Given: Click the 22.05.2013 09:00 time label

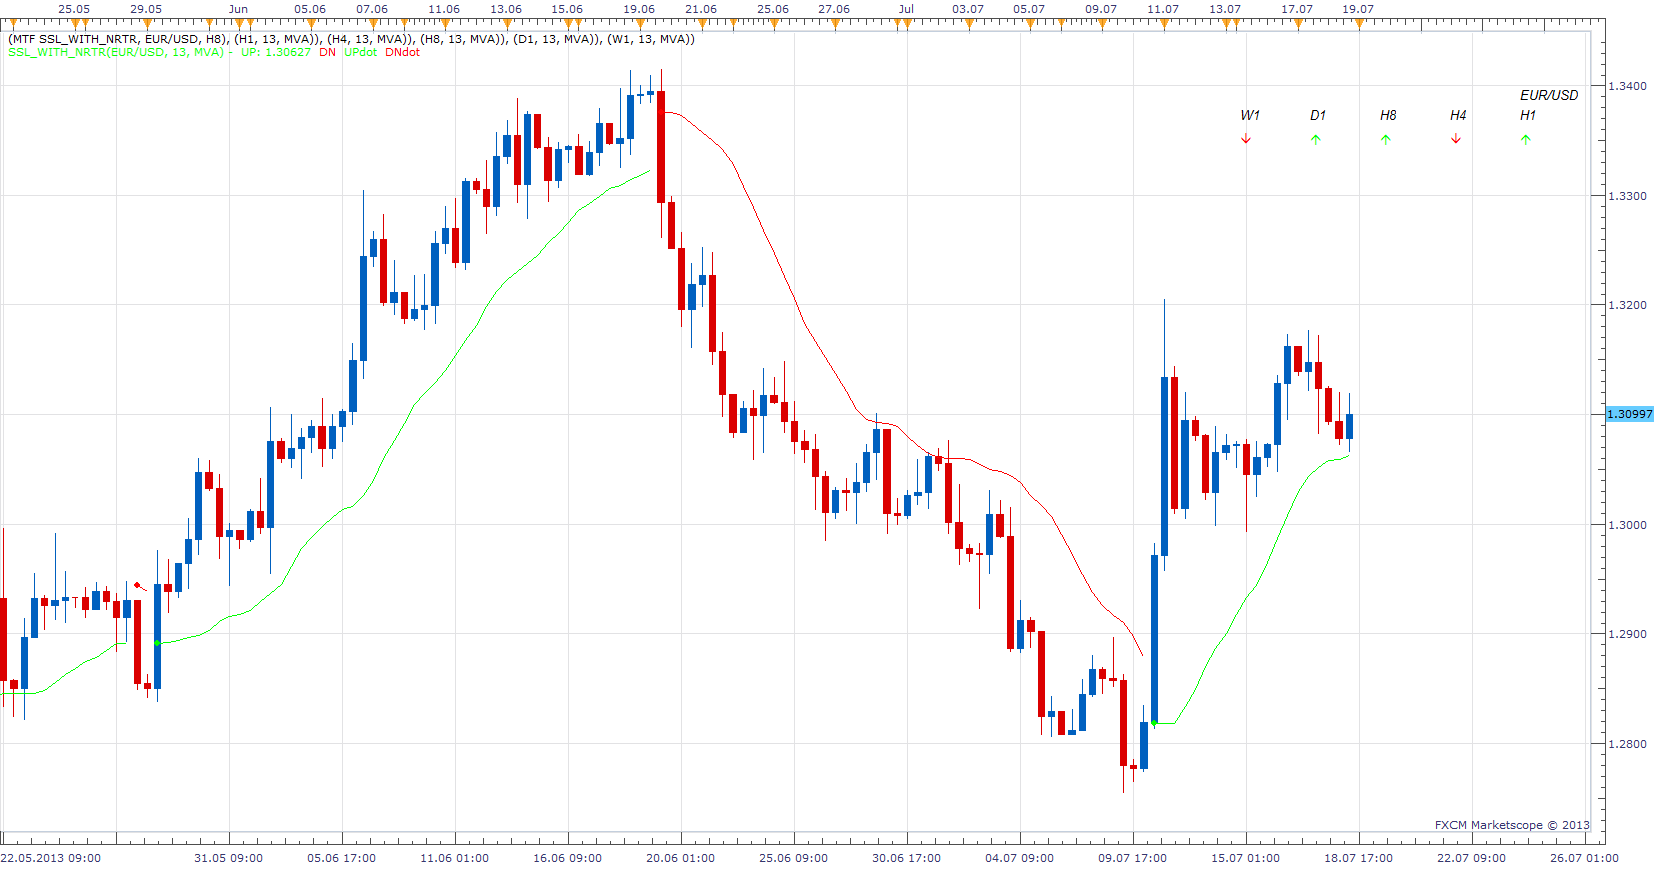Looking at the screenshot, I should 50,858.
